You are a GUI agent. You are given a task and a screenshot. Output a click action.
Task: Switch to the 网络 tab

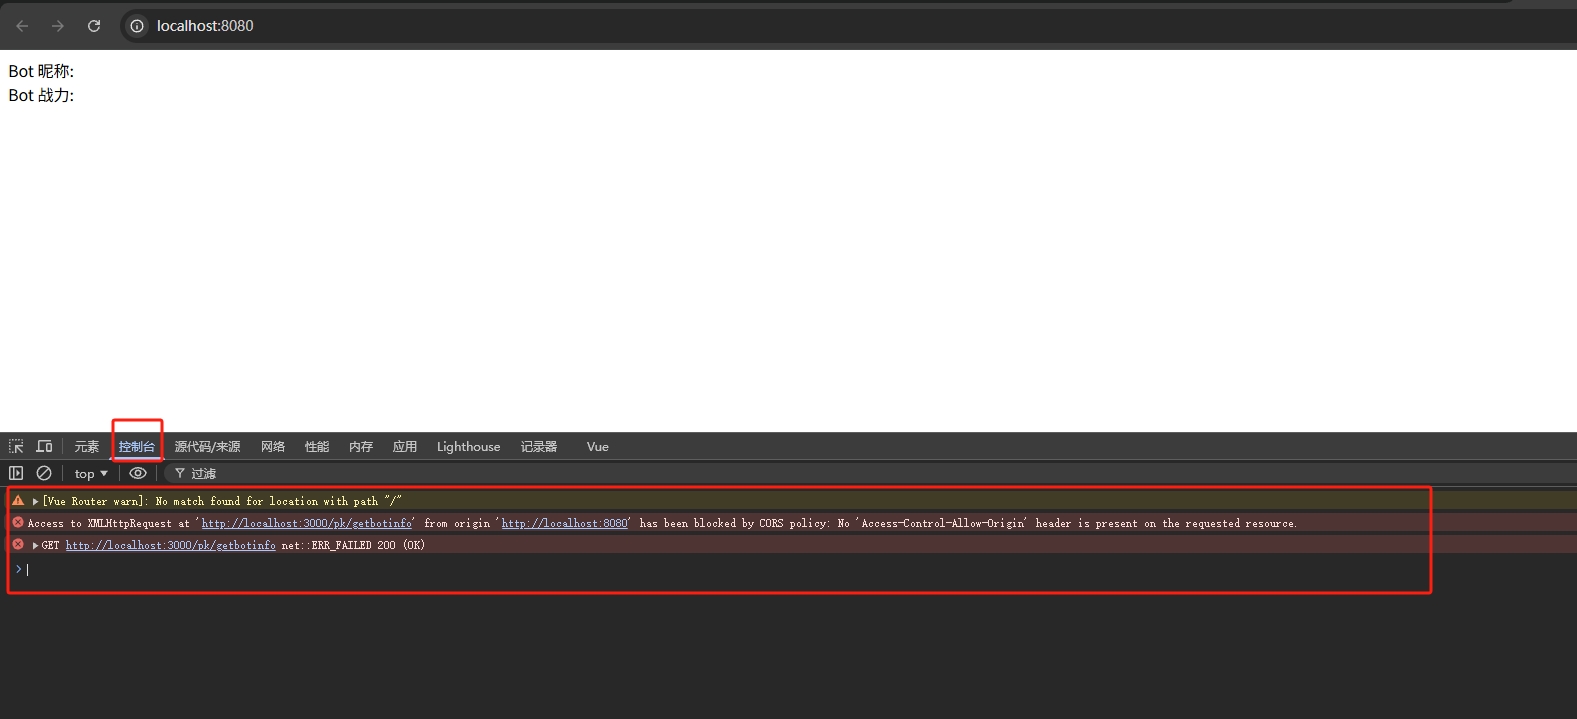273,447
